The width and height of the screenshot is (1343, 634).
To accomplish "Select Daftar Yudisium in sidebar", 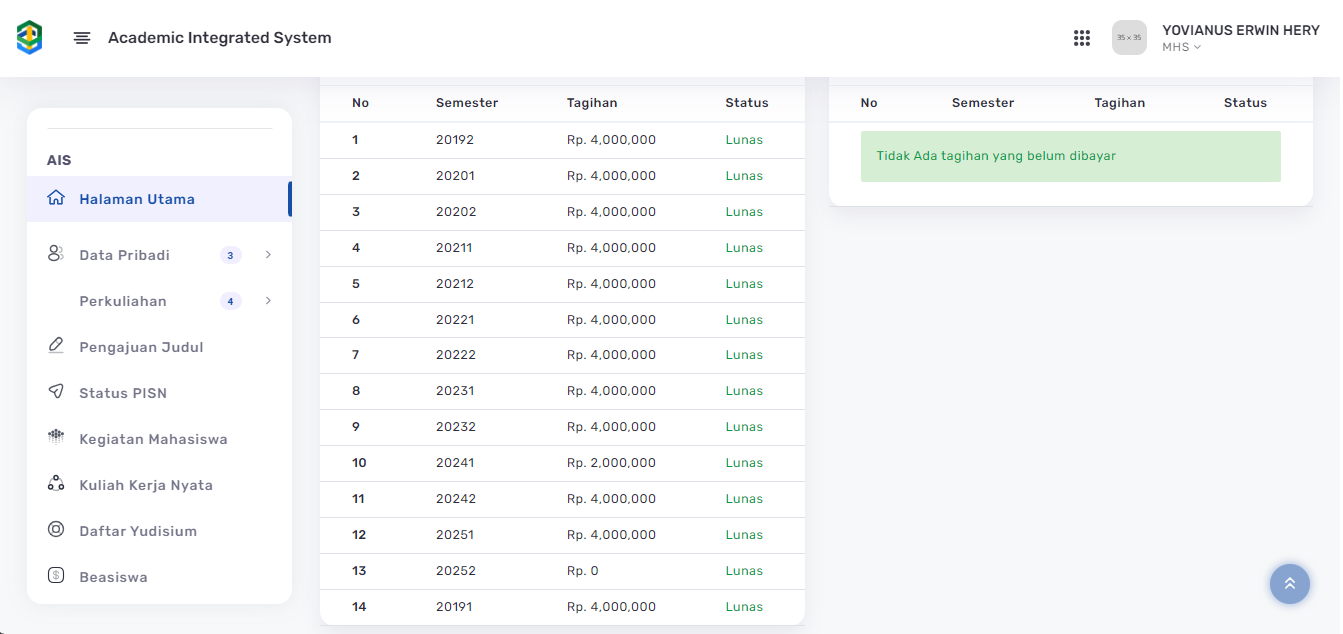I will point(138,531).
